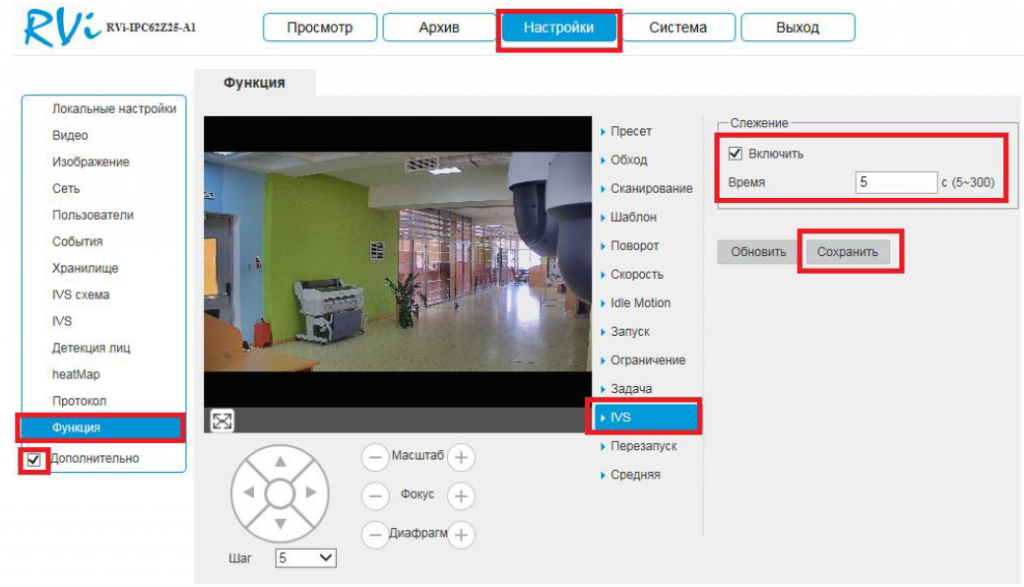Click the plus button next to Диафрагма
This screenshot has height=587, width=1024.
pos(460,534)
